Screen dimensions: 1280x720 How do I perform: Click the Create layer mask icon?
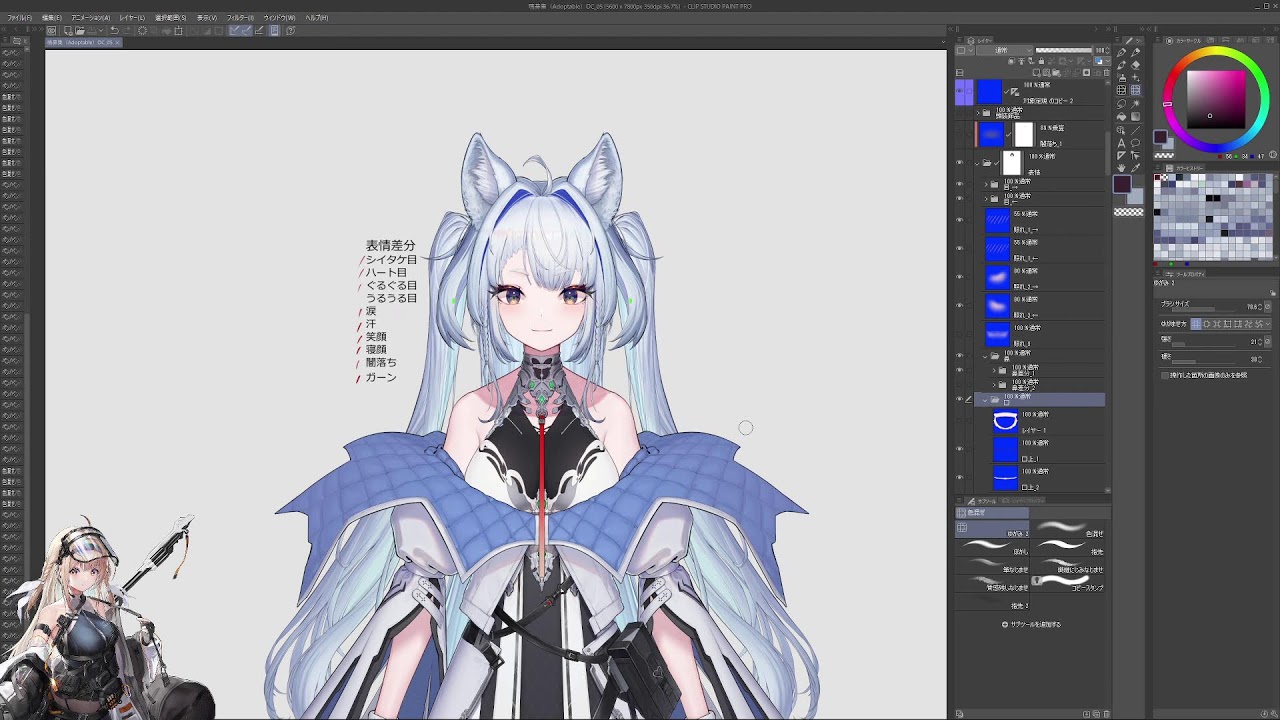pyautogui.click(x=1087, y=73)
